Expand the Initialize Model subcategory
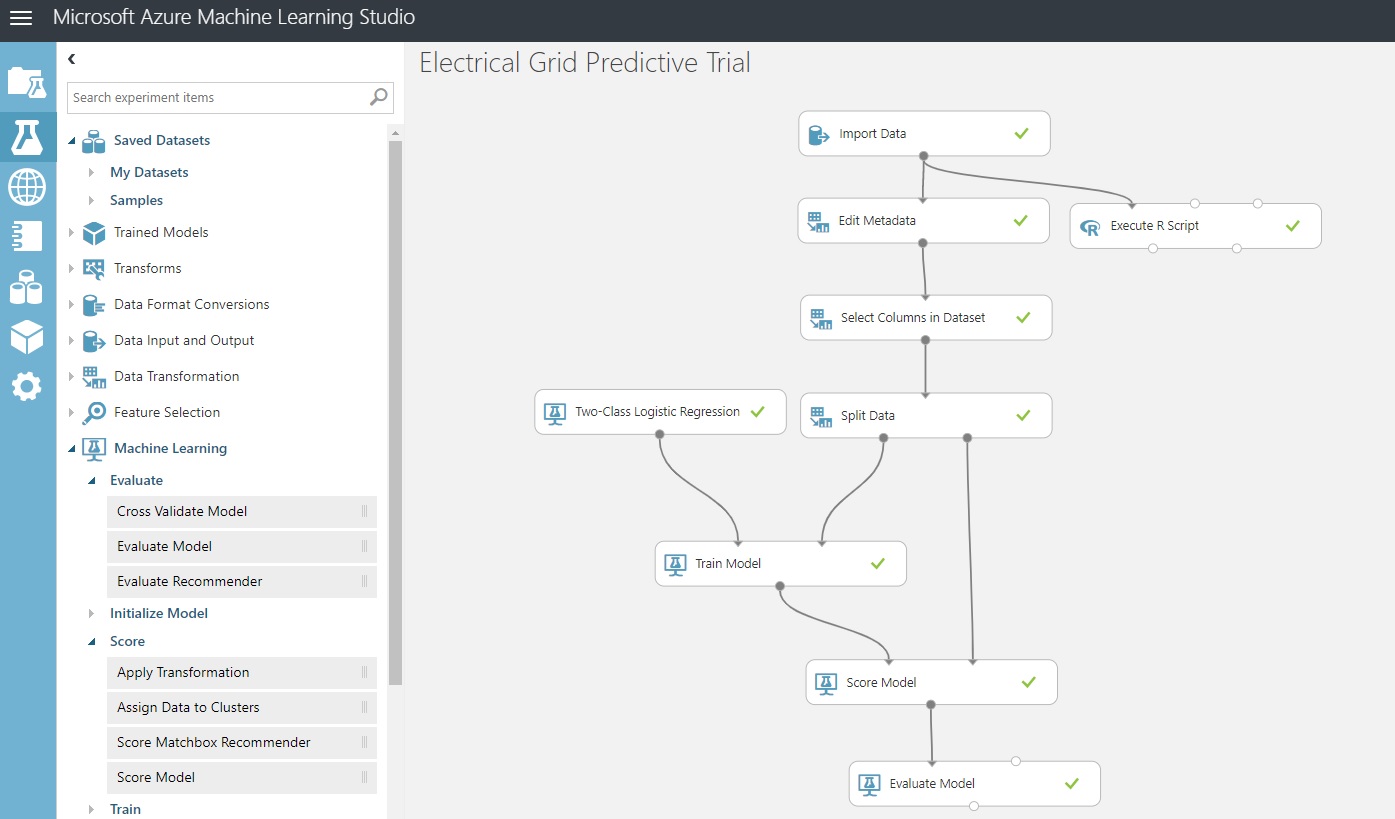1395x819 pixels. [92, 614]
